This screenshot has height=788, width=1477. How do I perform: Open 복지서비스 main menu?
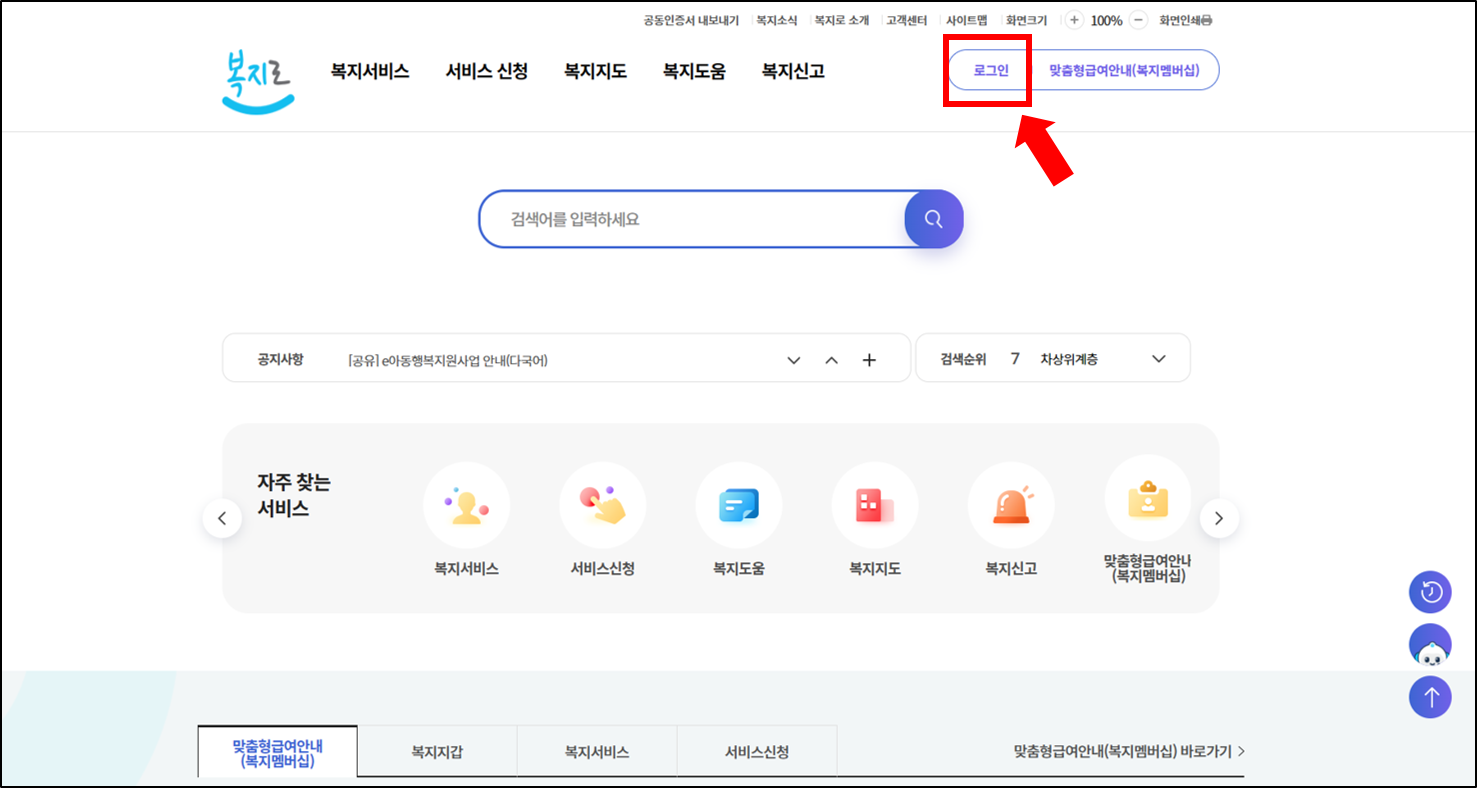370,71
